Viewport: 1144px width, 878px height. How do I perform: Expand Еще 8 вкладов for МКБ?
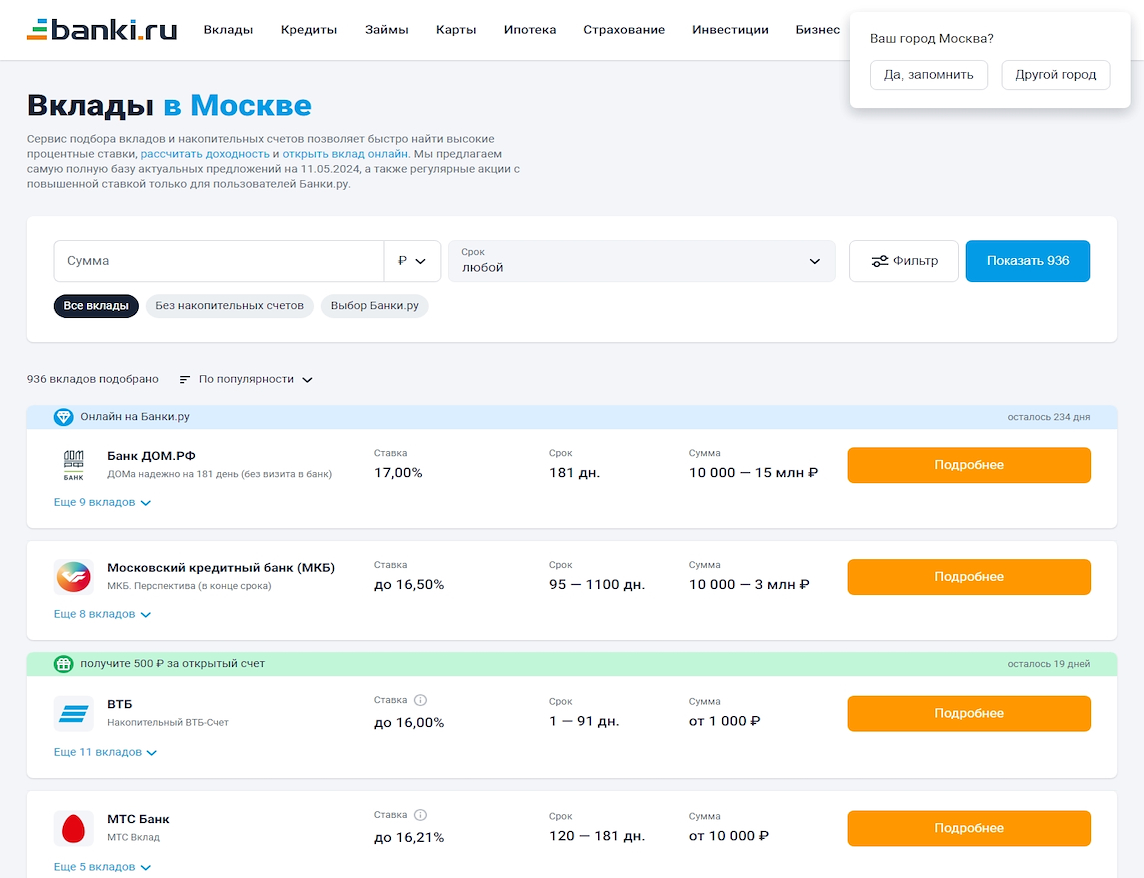click(x=102, y=614)
